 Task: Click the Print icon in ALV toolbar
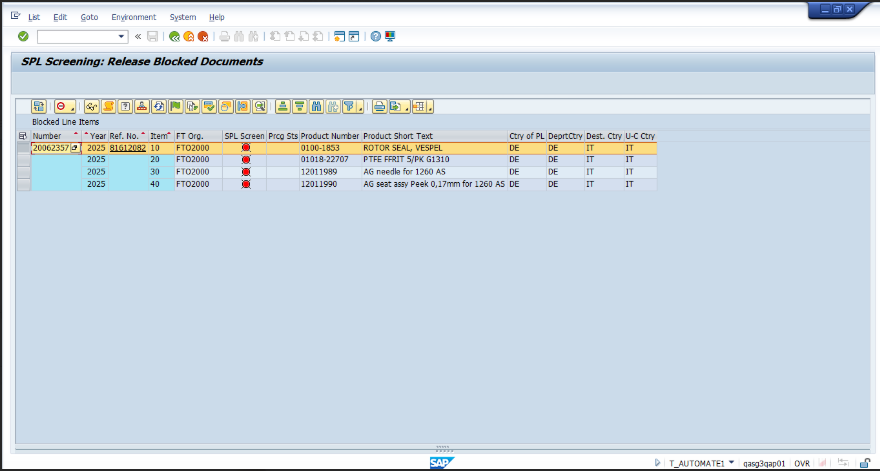[380, 106]
